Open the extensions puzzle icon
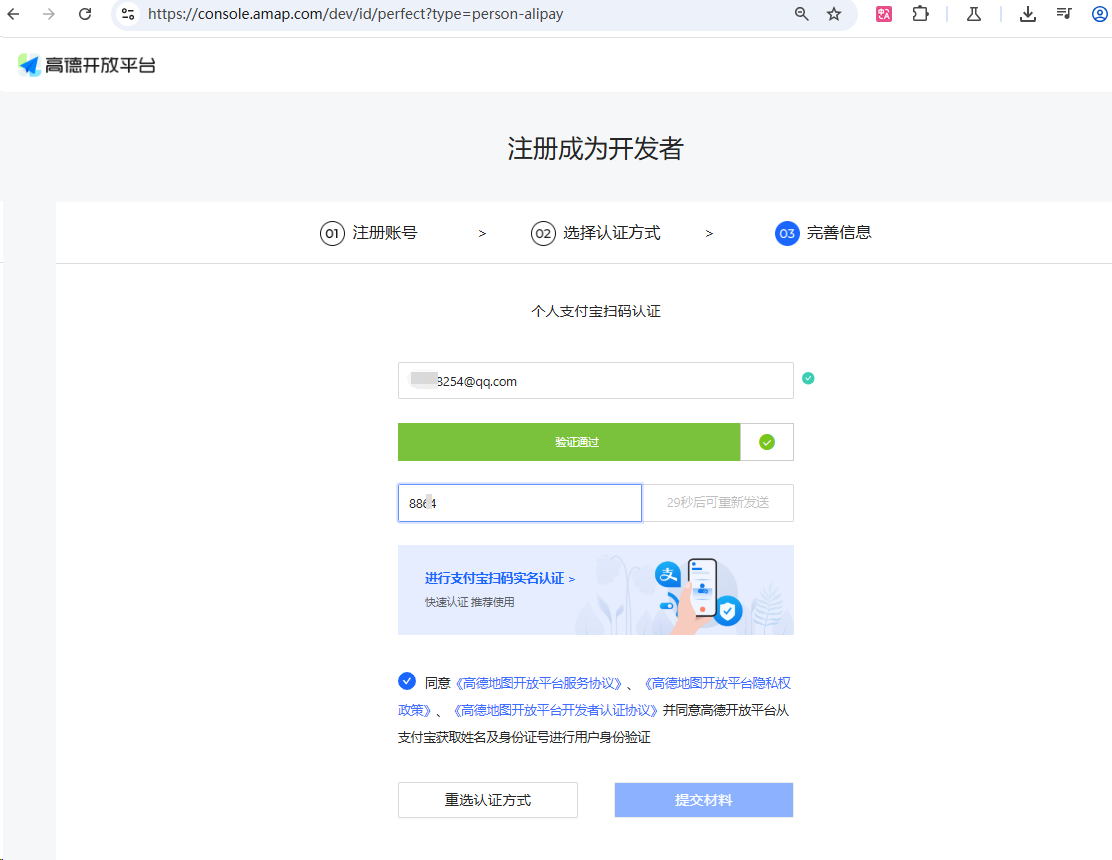This screenshot has width=1112, height=860. (x=921, y=13)
